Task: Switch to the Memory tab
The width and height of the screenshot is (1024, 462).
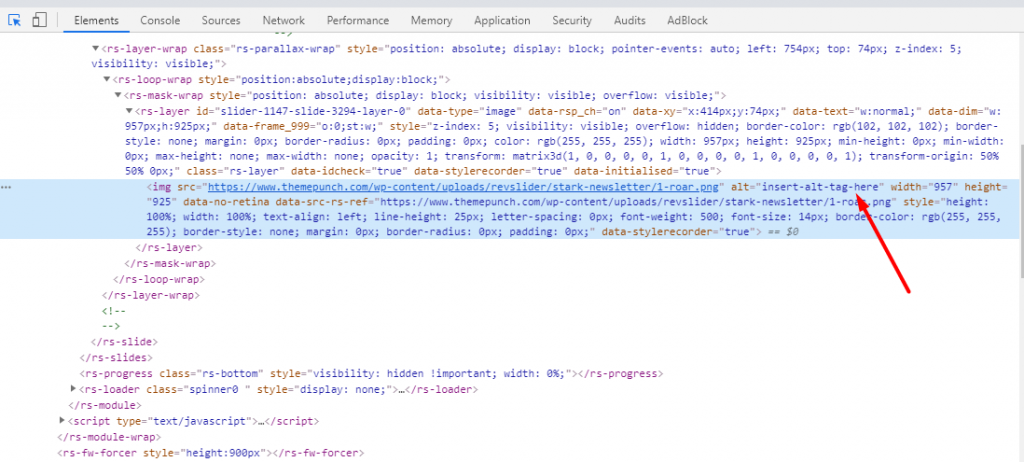Action: click(x=431, y=20)
